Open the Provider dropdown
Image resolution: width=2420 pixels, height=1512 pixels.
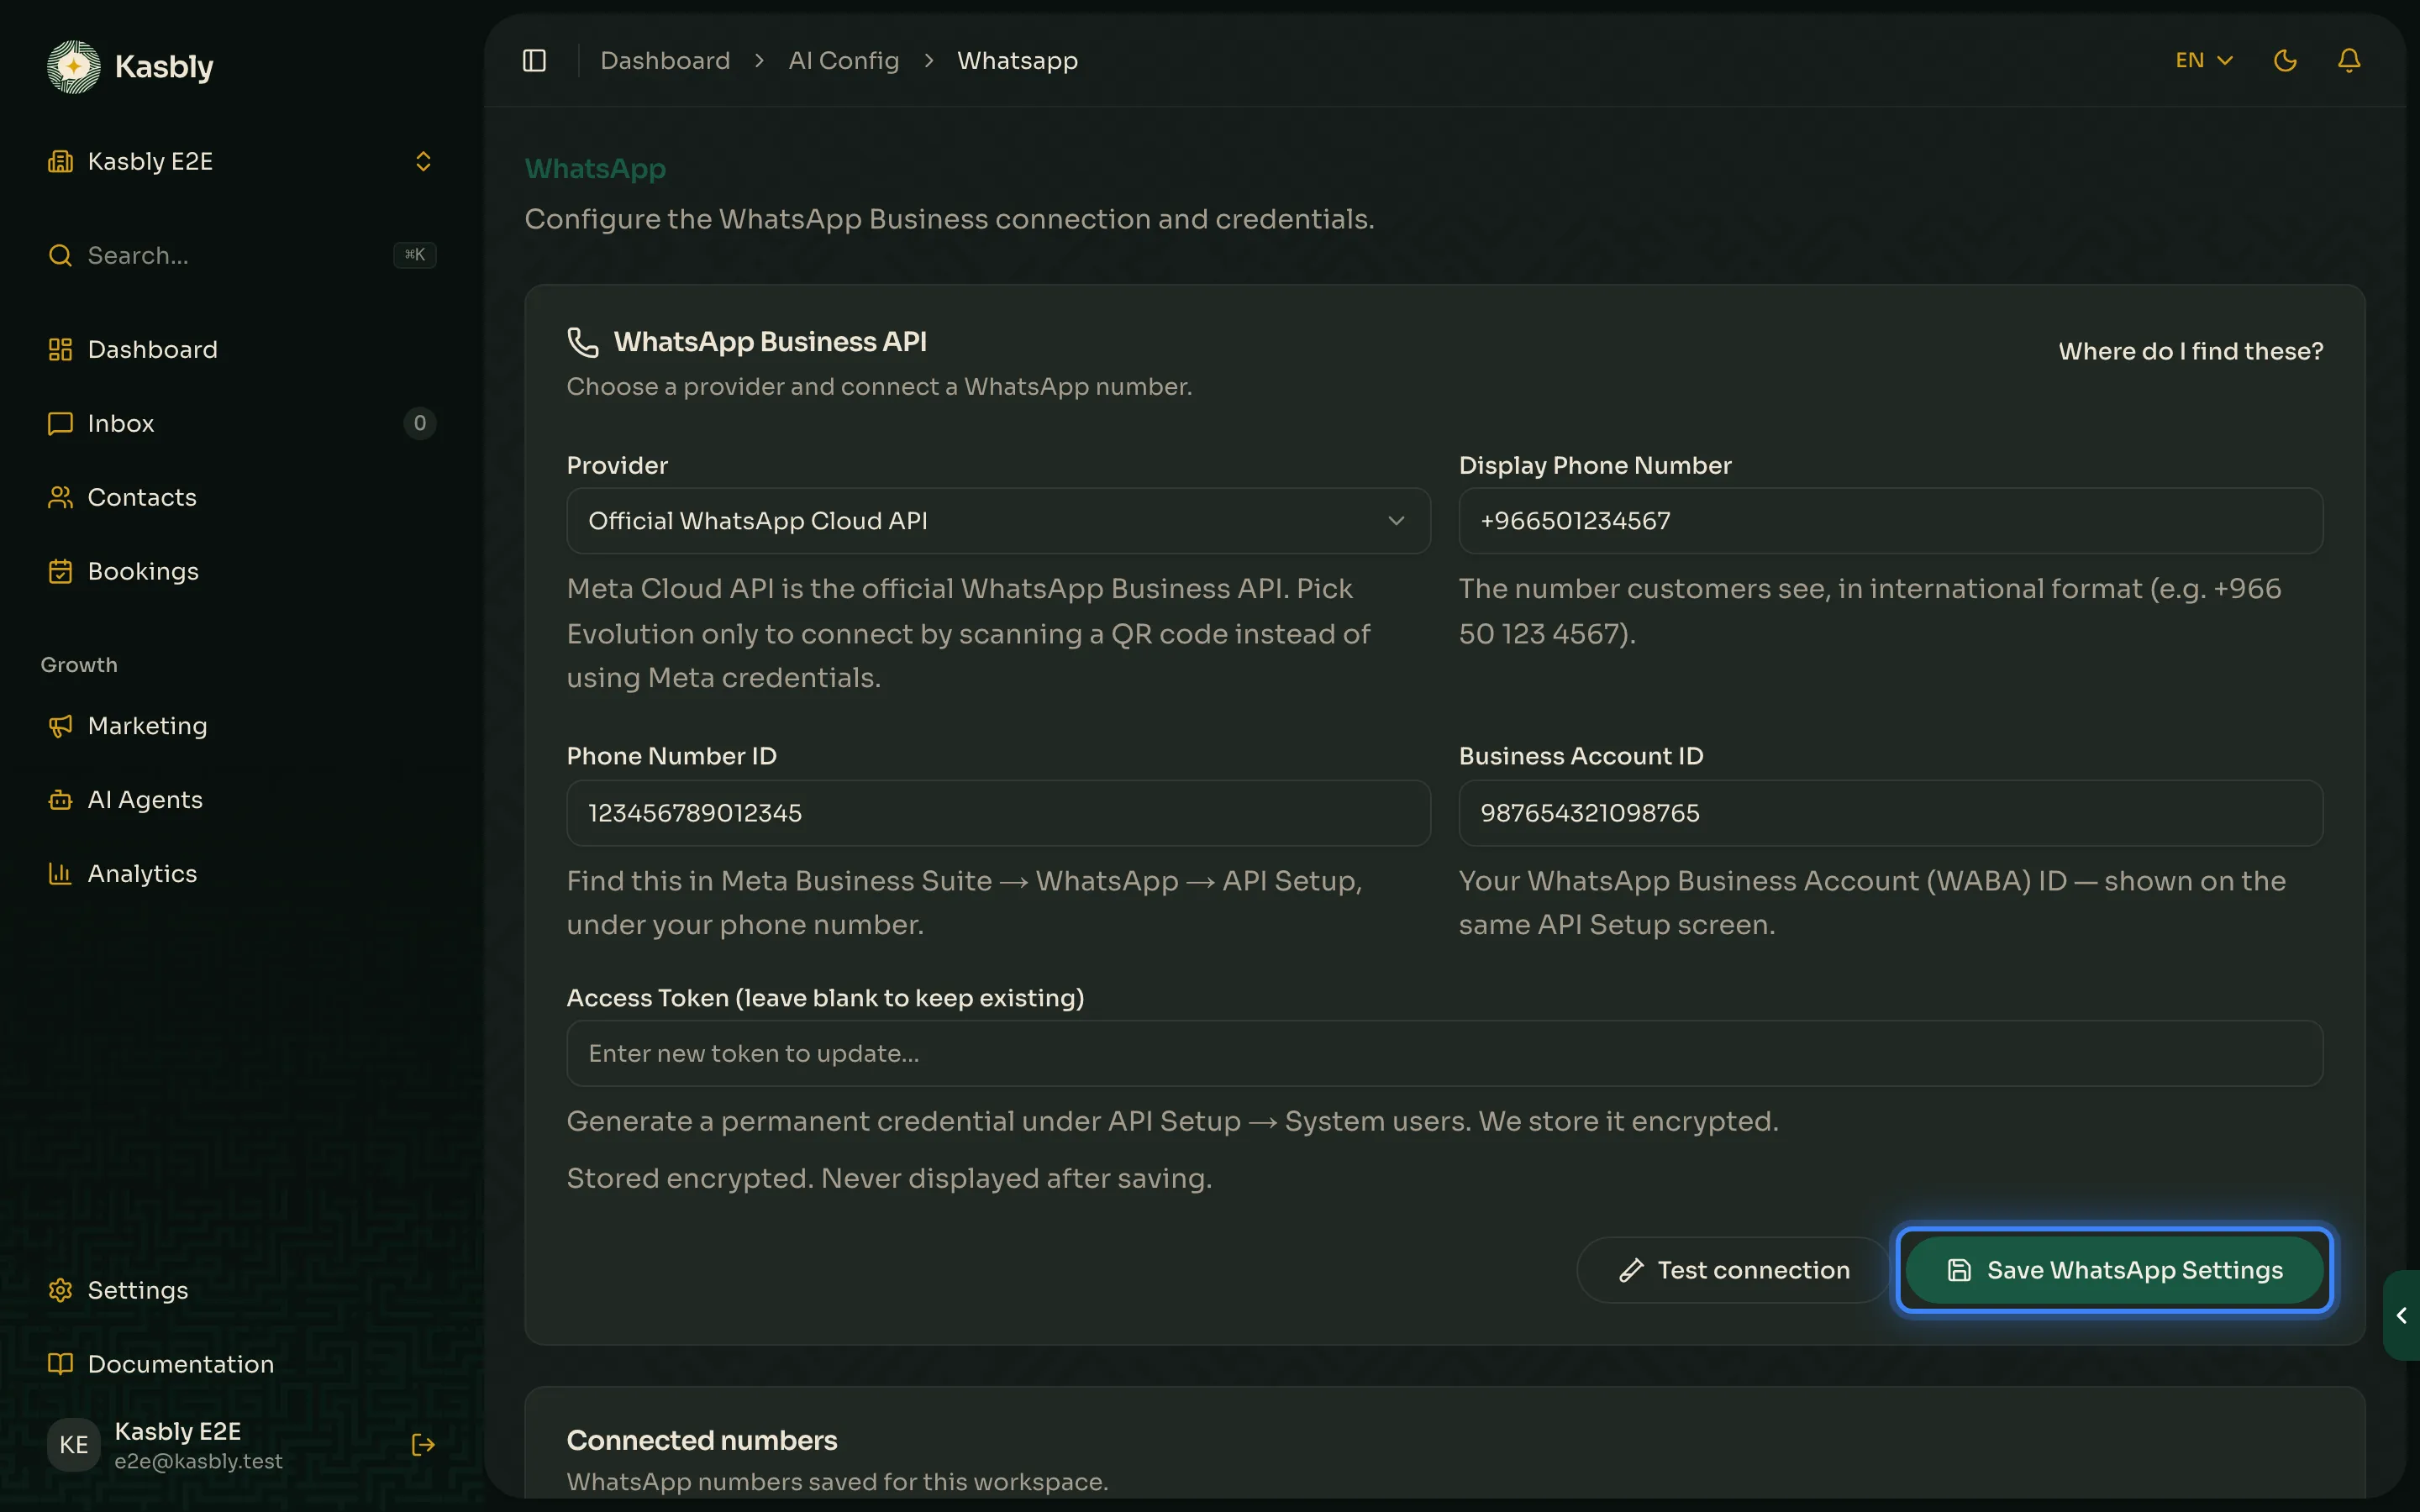coord(998,521)
